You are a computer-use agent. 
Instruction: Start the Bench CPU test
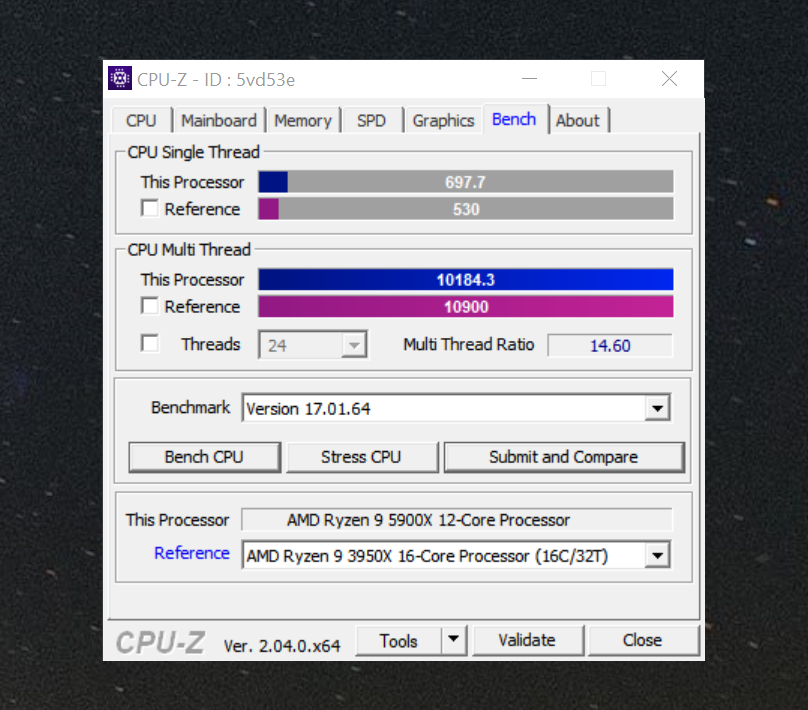(x=205, y=457)
